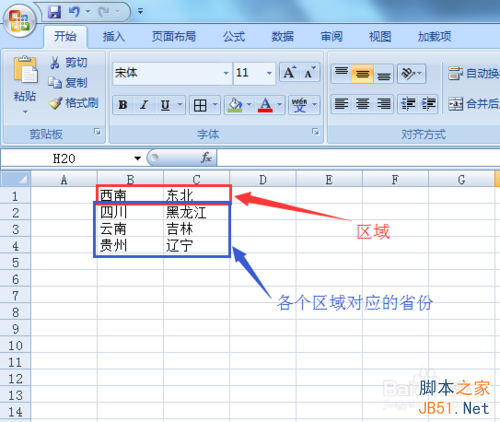
Task: Increase font size with large A icon
Action: point(289,72)
